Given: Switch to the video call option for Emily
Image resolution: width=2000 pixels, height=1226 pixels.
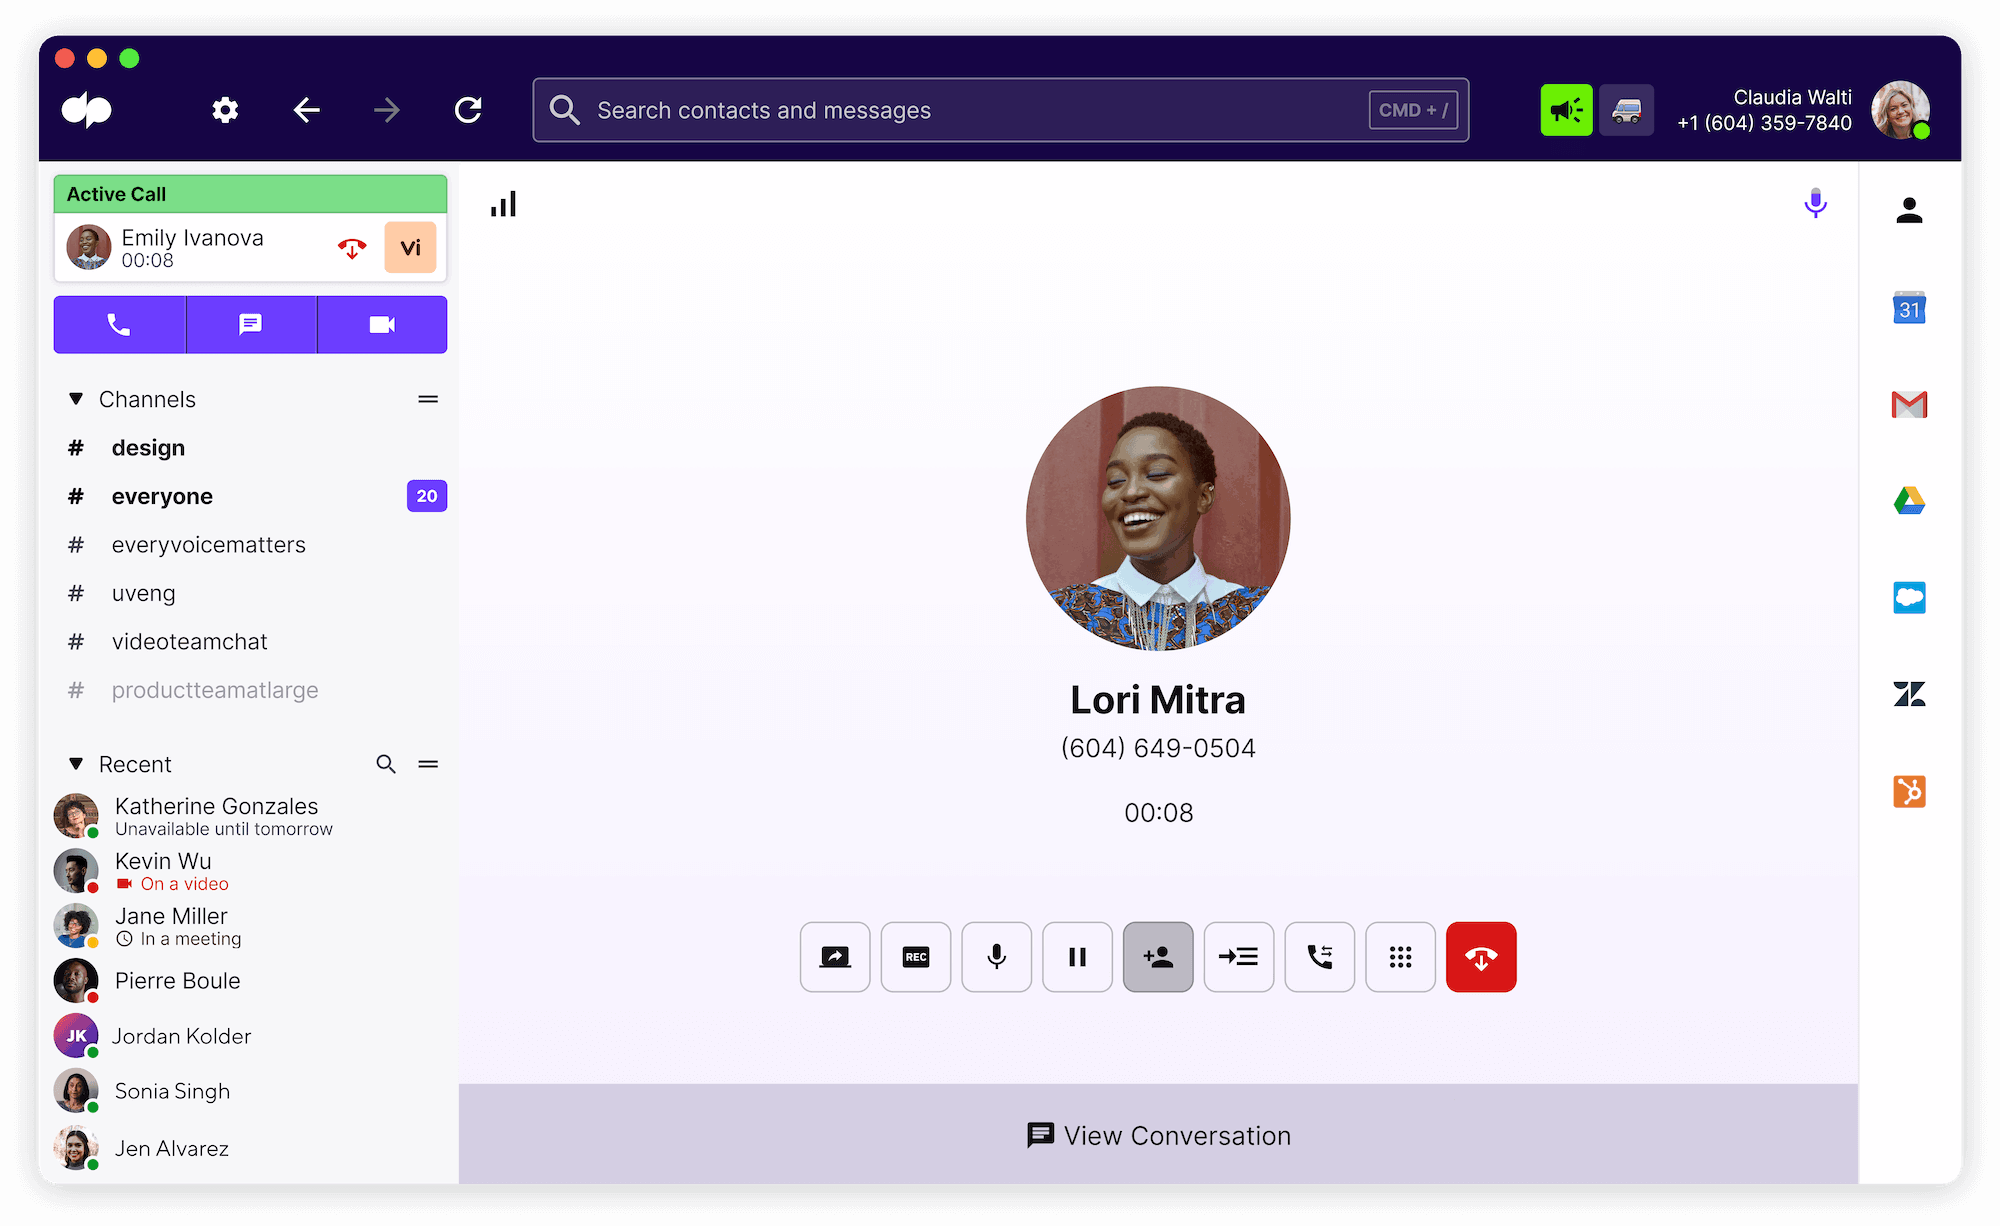Looking at the screenshot, I should 410,247.
